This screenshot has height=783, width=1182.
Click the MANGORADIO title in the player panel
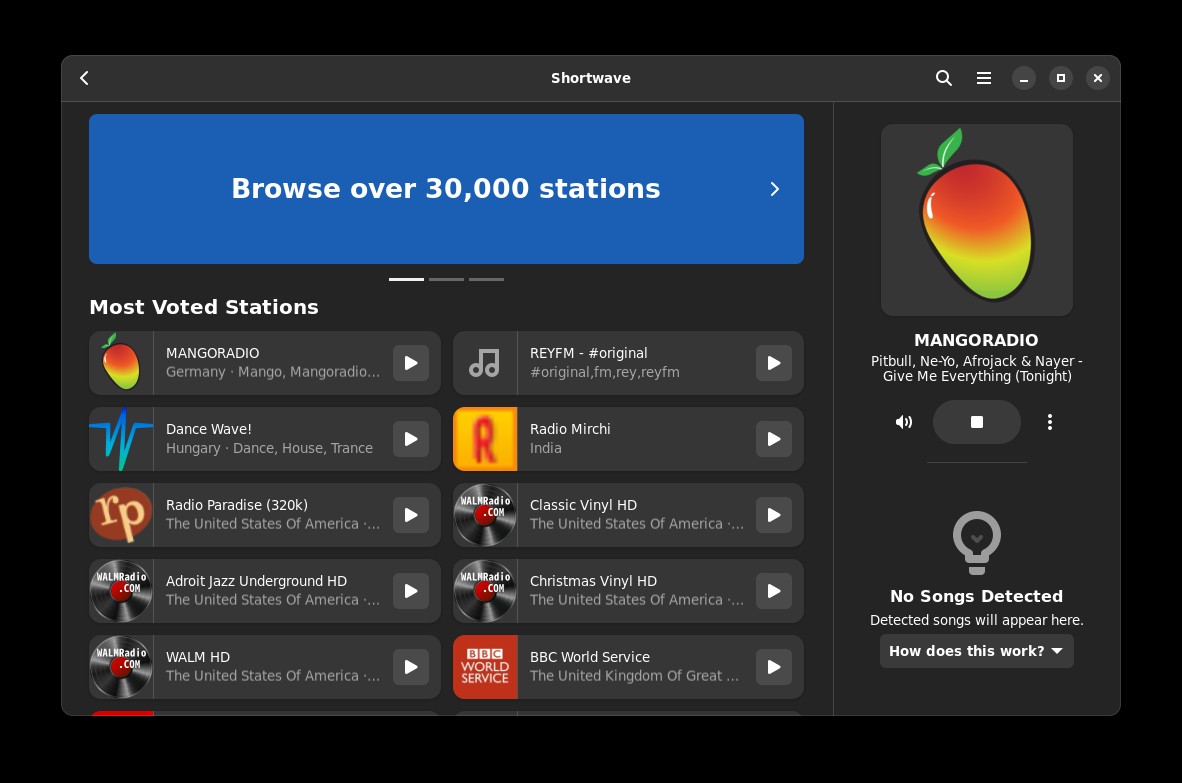pos(976,341)
